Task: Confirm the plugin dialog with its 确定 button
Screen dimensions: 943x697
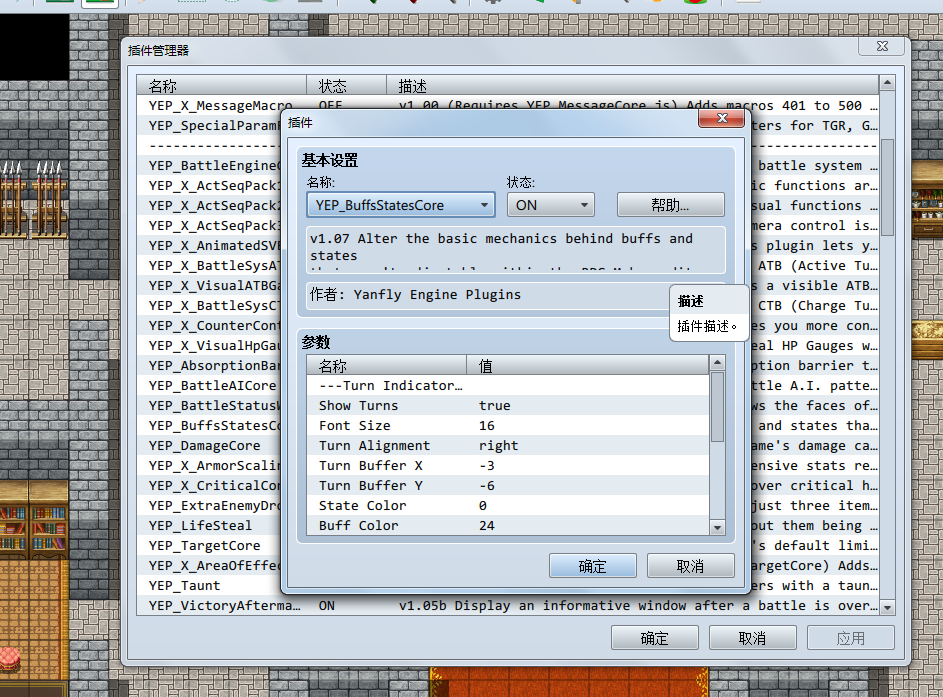Action: click(592, 566)
